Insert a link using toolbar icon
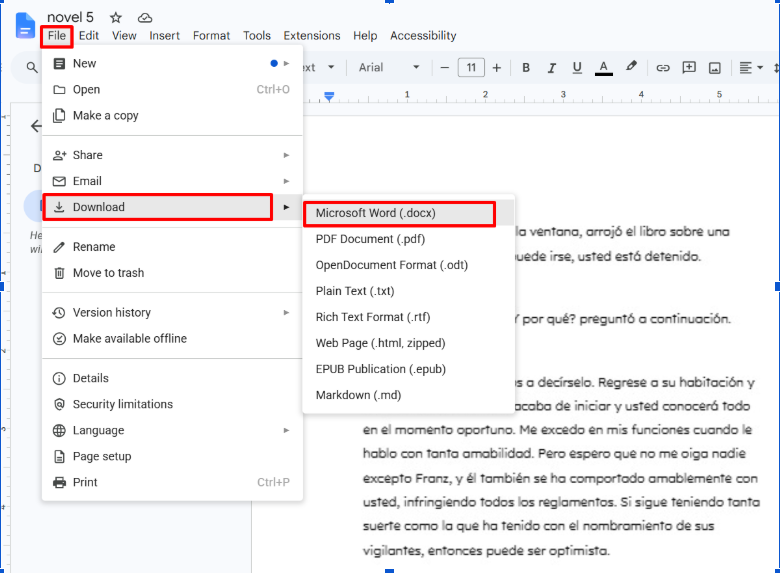Viewport: 780px width, 573px height. 663,68
